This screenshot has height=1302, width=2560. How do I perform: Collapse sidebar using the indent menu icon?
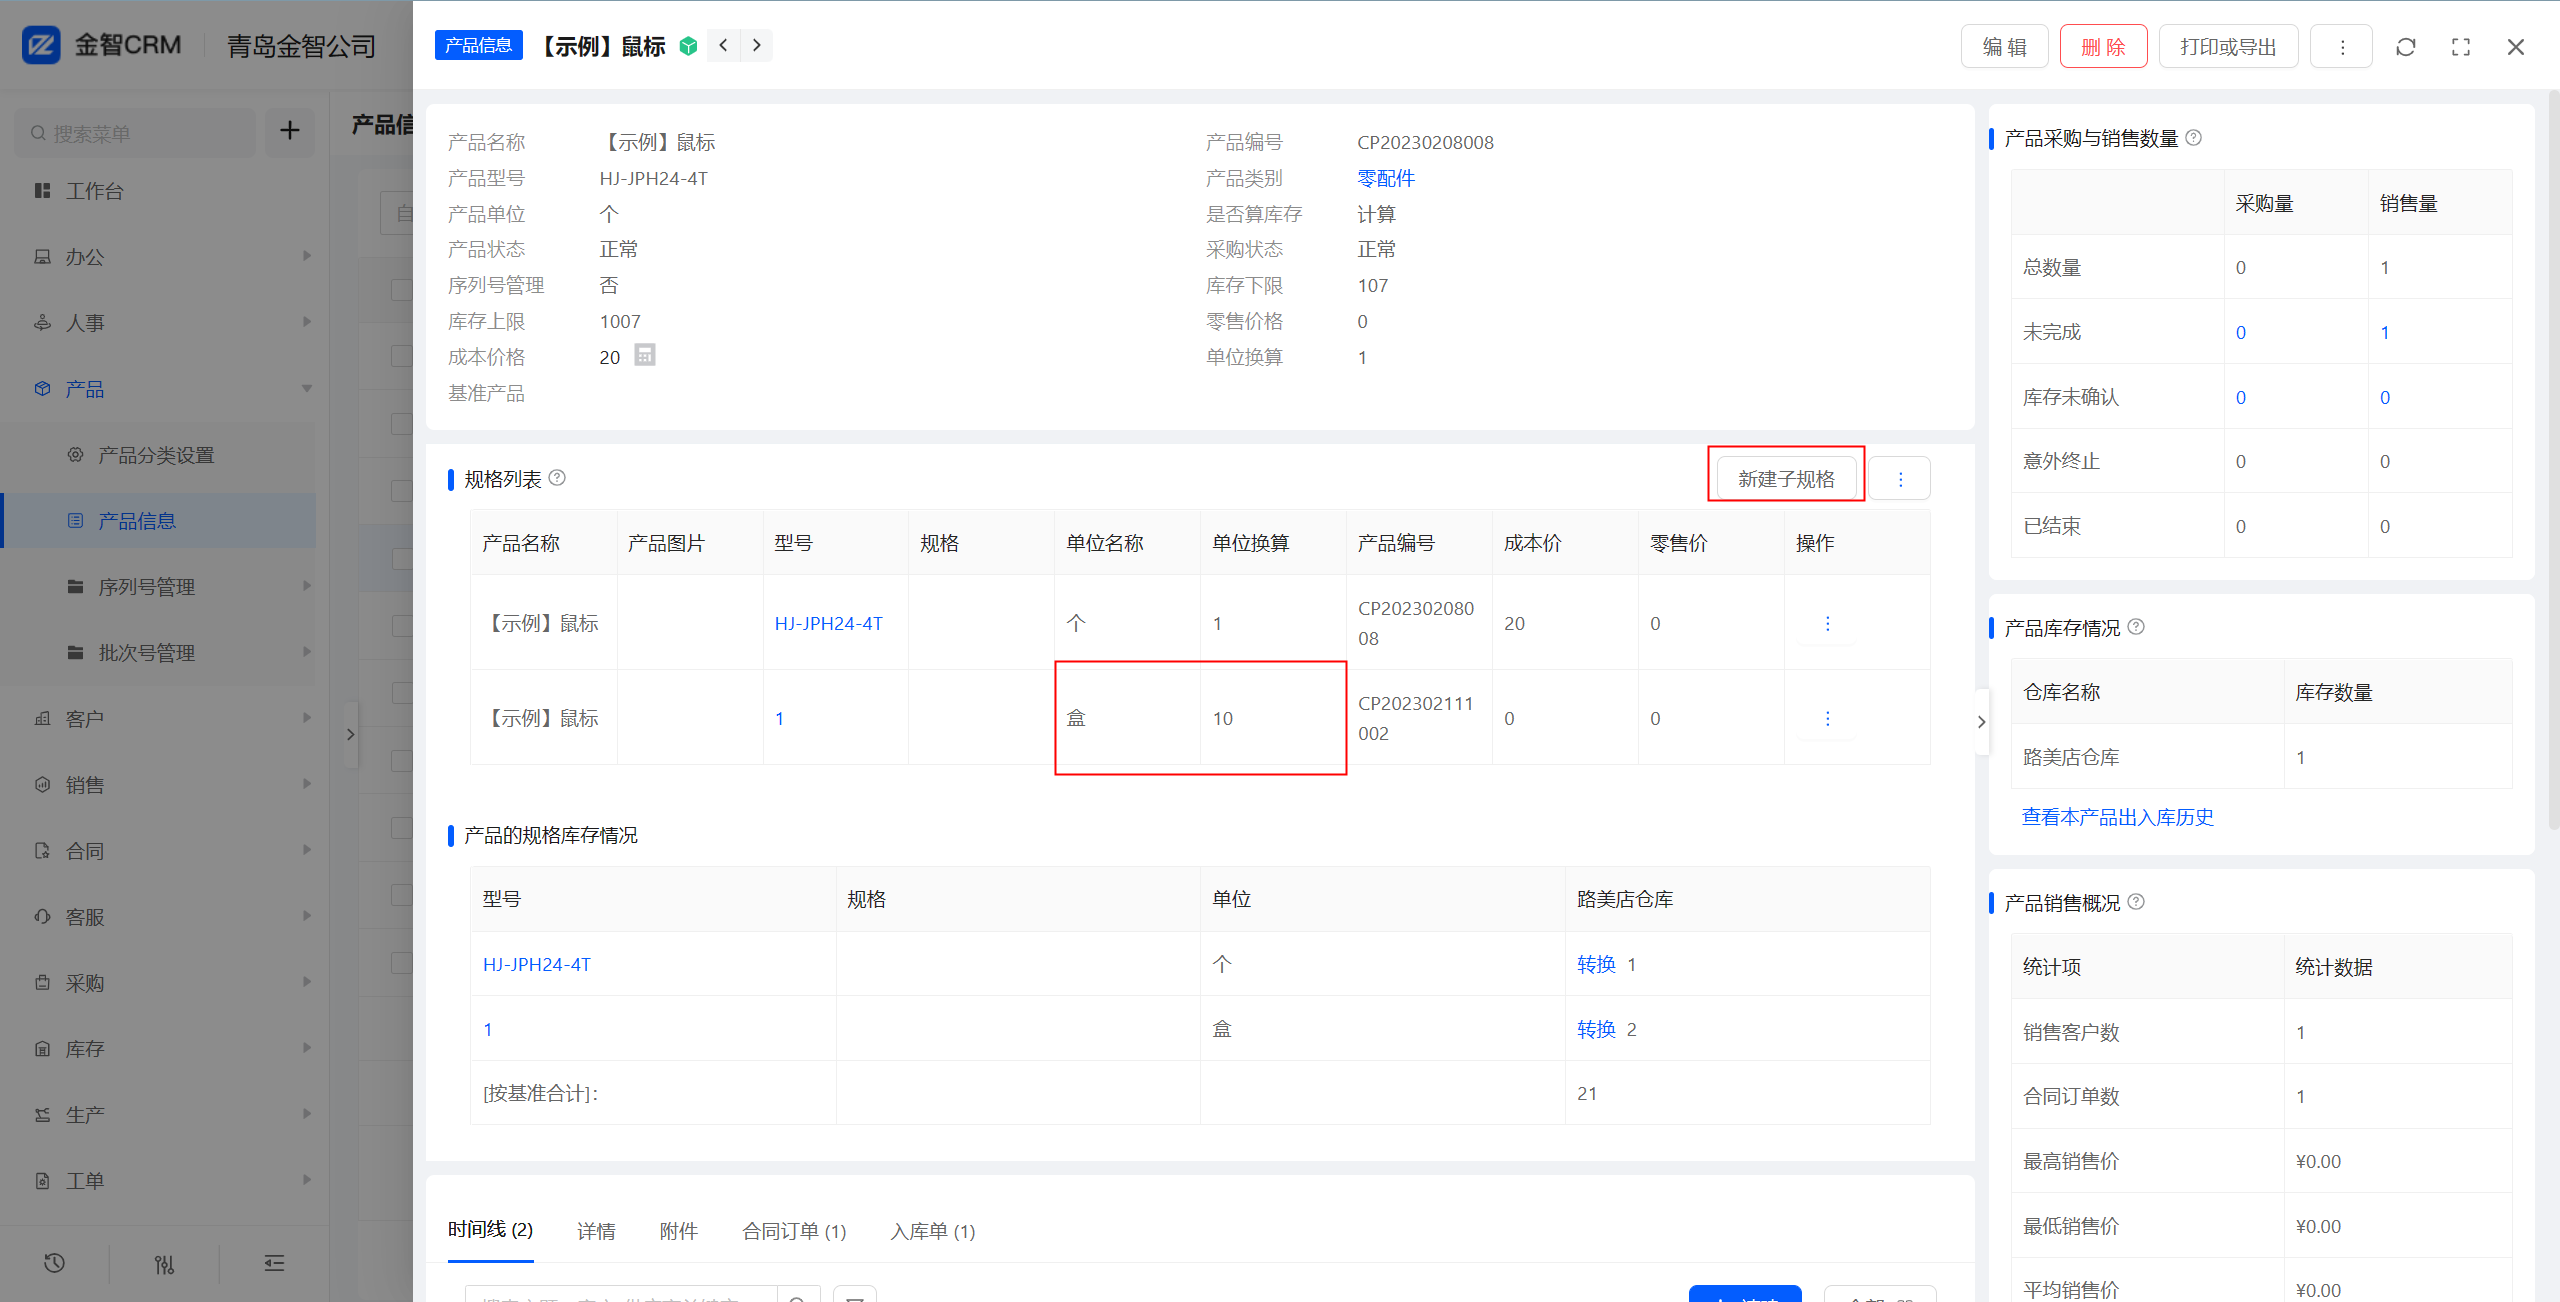coord(274,1264)
